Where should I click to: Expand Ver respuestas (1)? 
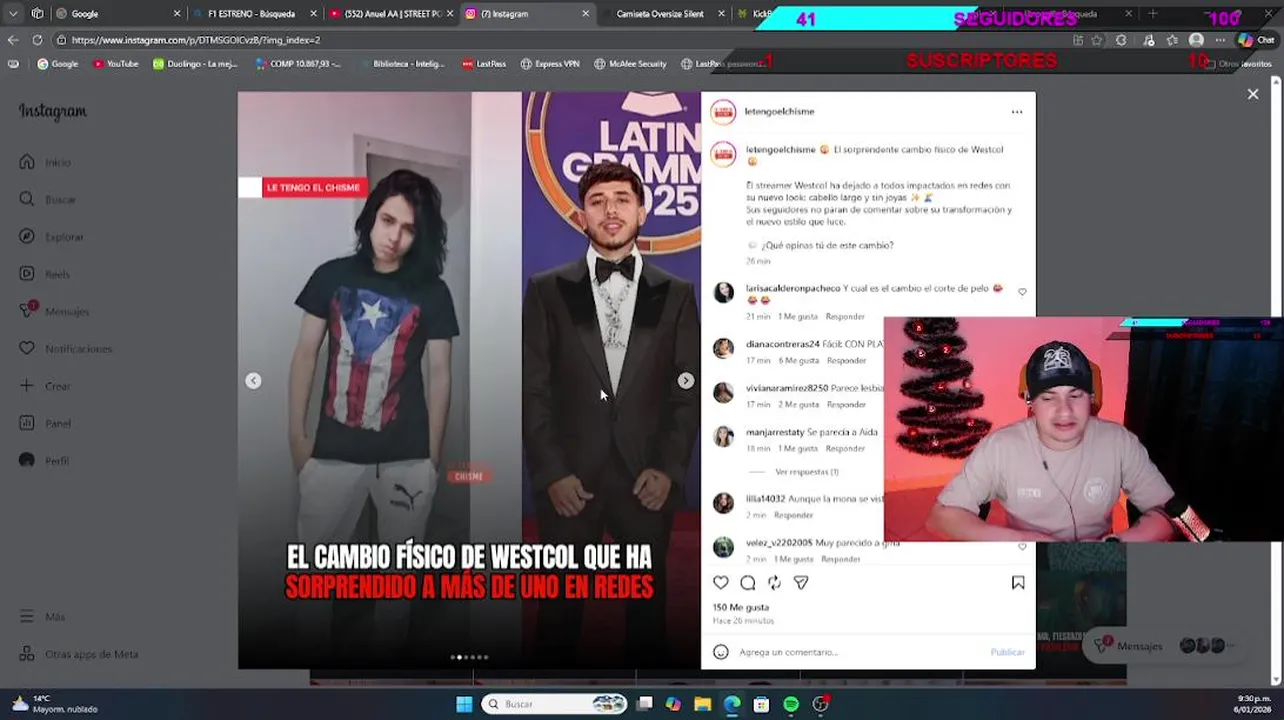(807, 472)
